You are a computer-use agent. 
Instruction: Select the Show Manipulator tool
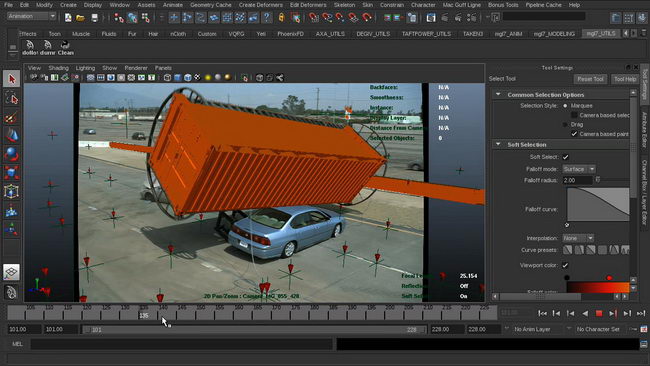coord(12,229)
